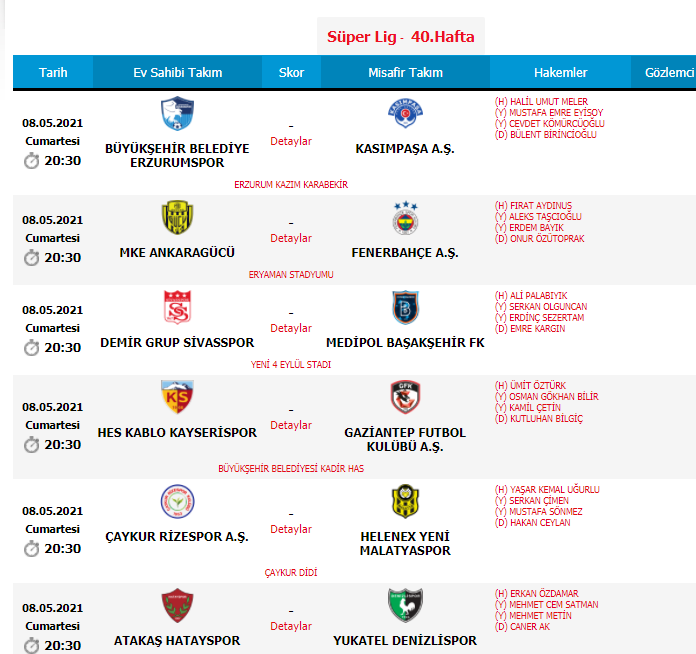Viewport: 696px width, 654px height.
Task: Click the Eryaman Stadyumu stadium name
Action: [x=291, y=274]
